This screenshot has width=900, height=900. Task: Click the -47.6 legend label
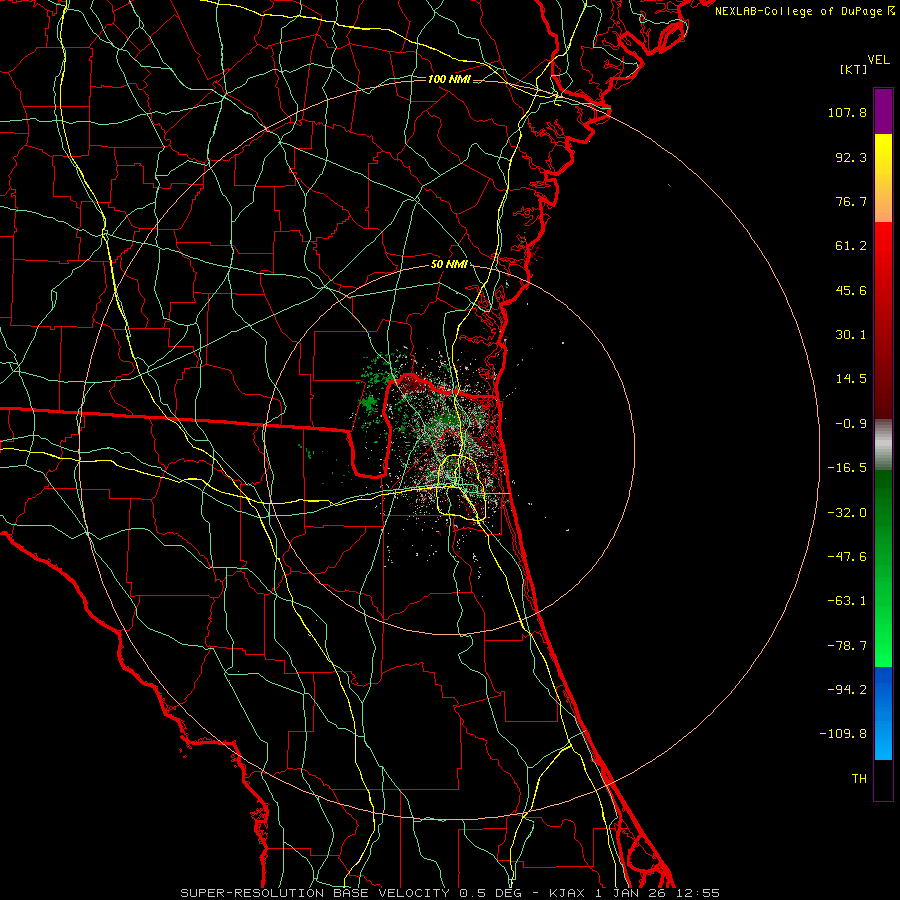(x=847, y=557)
